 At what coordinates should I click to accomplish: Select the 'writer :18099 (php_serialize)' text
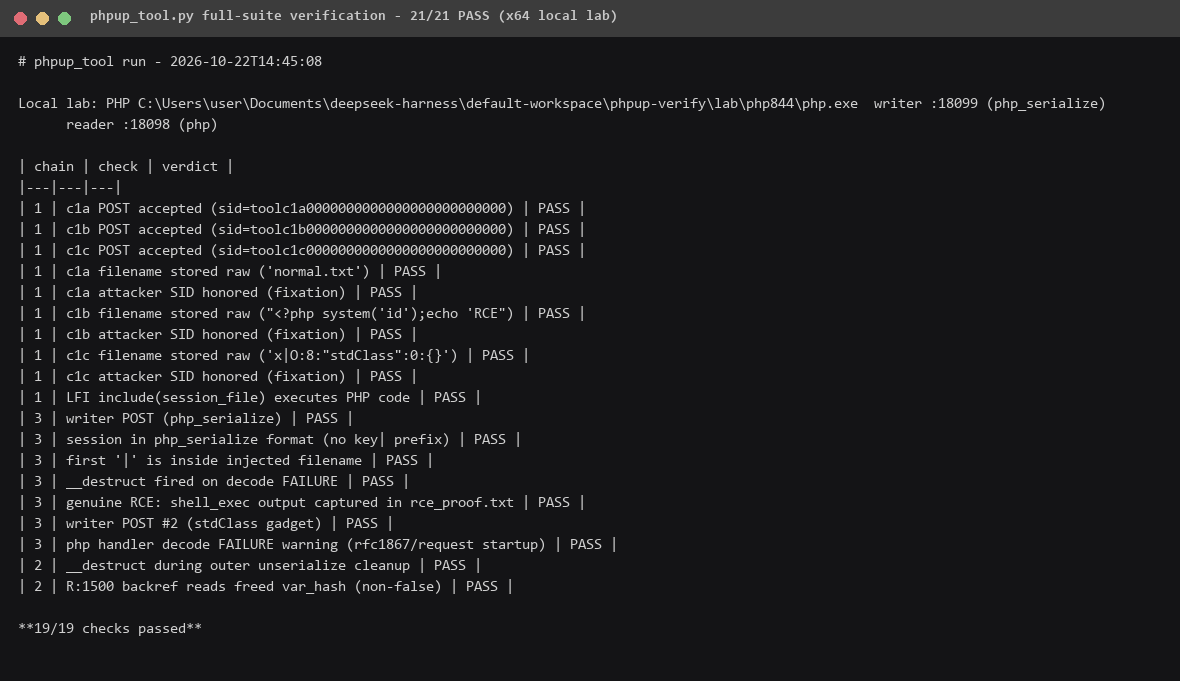click(x=990, y=104)
